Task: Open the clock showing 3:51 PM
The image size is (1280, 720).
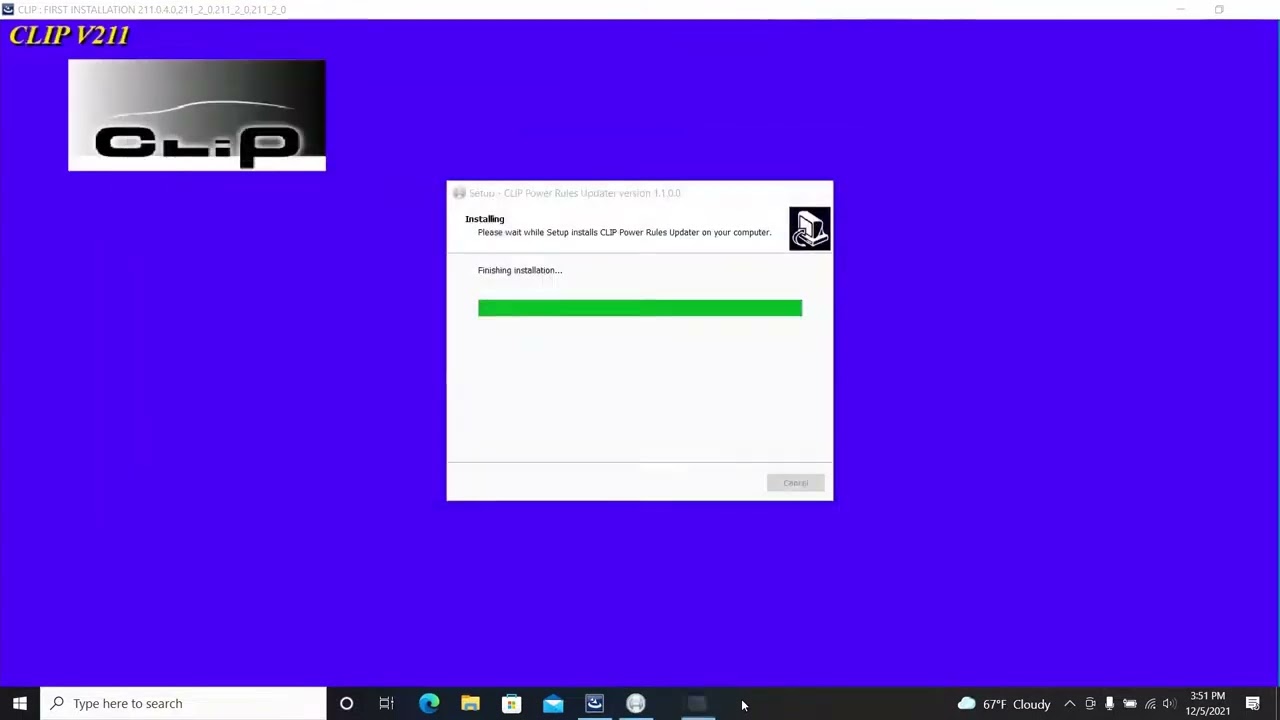Action: pos(1208,703)
